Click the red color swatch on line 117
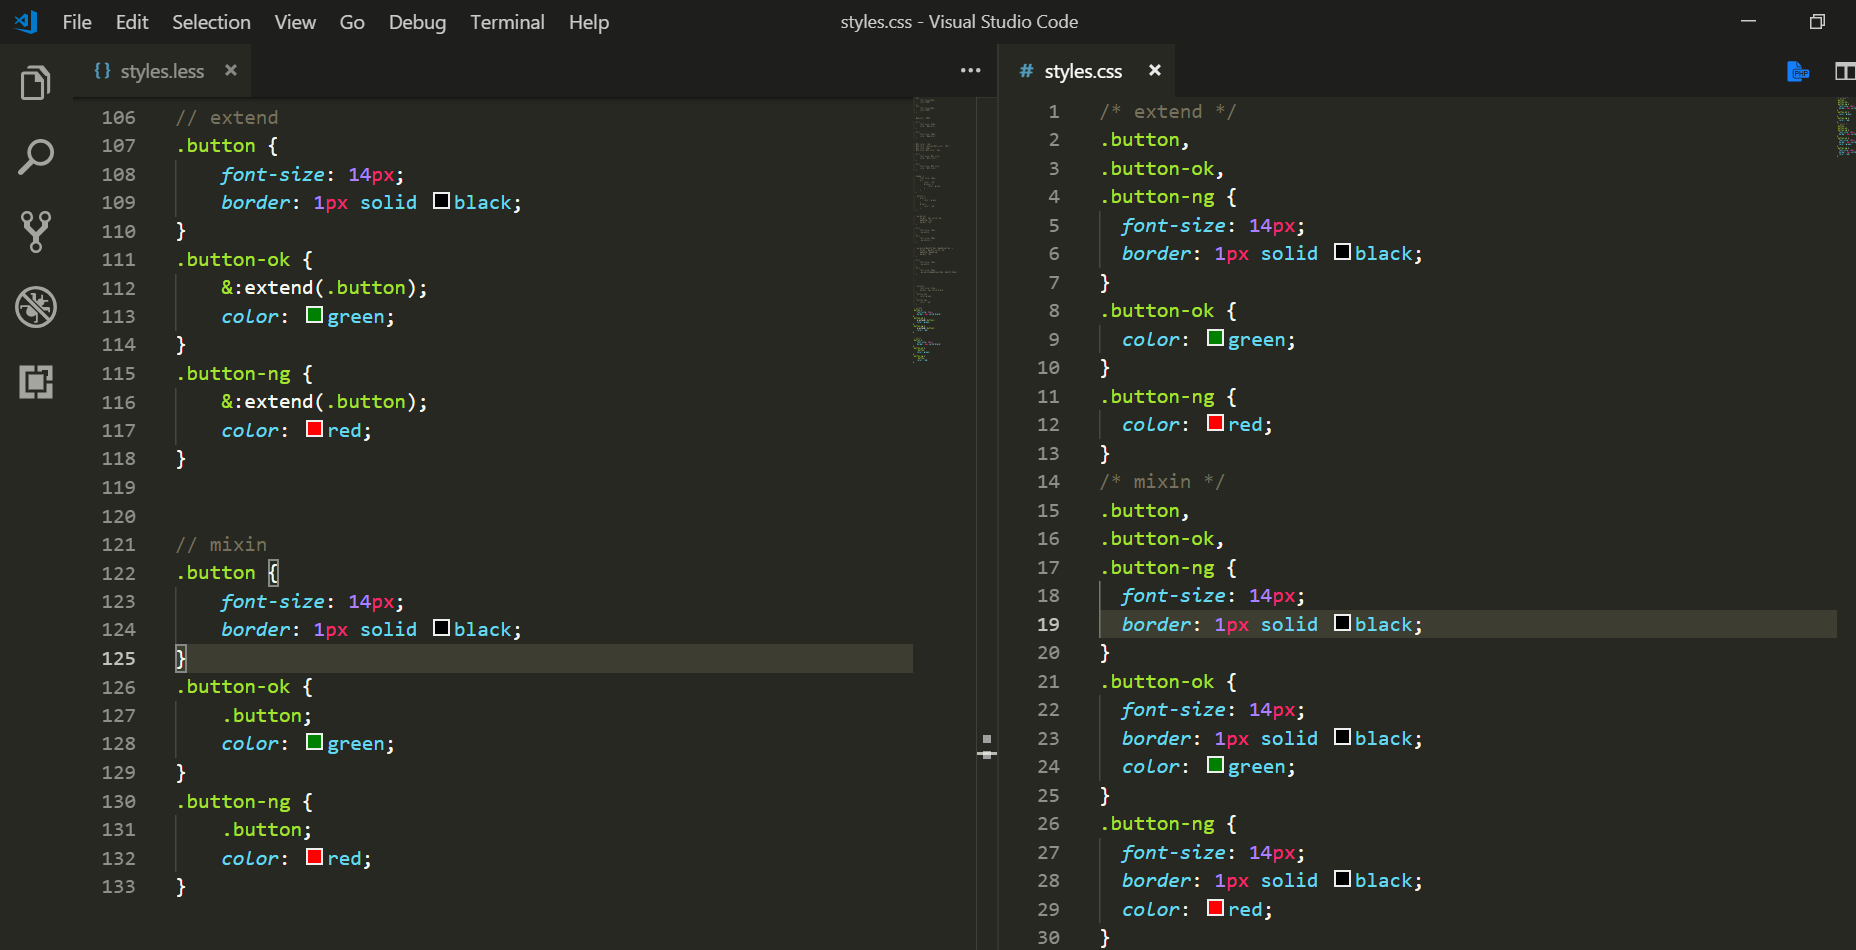 click(314, 429)
